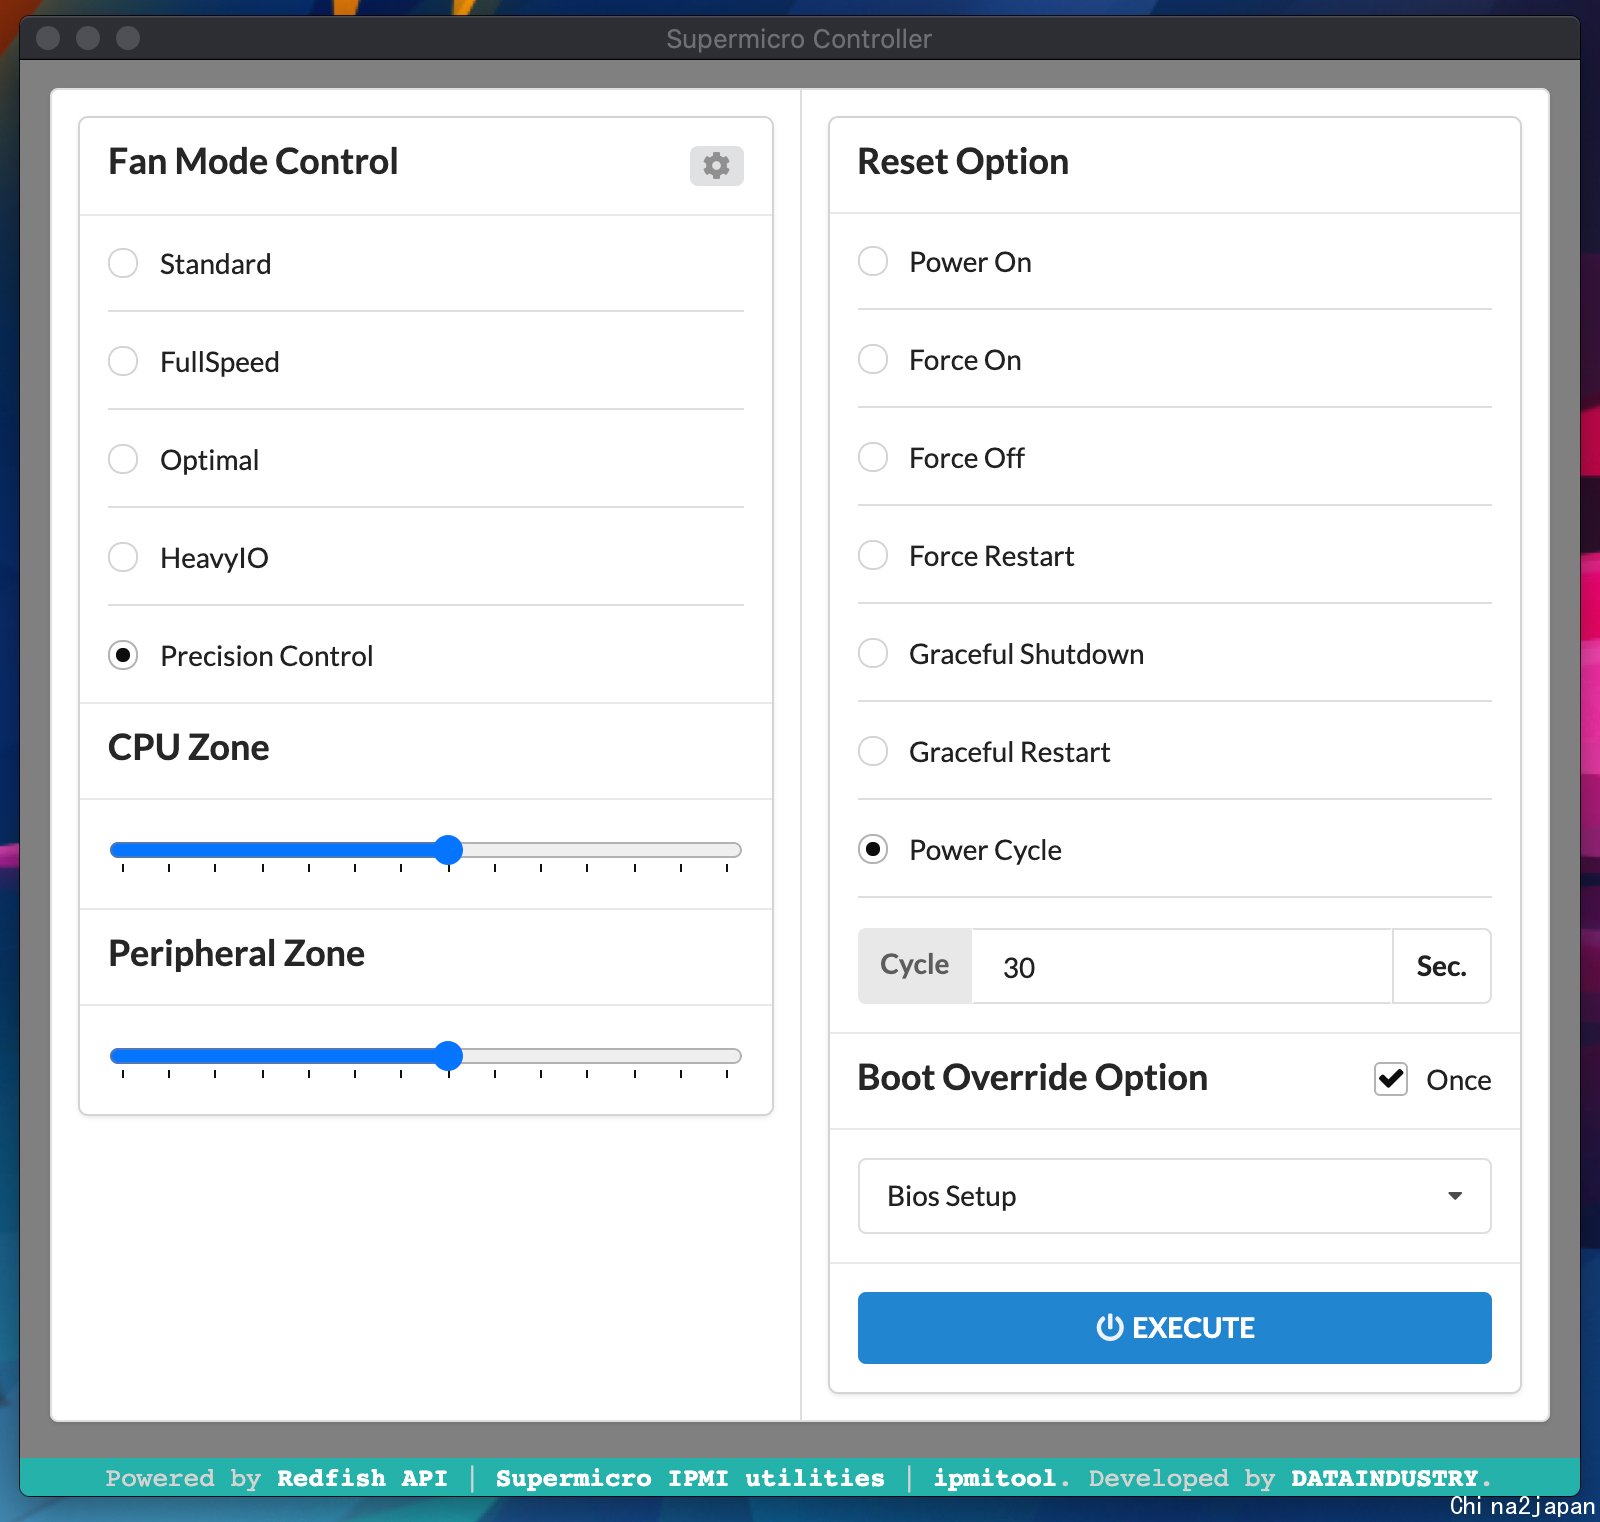Viewport: 1600px width, 1522px height.
Task: Click the Cycle label addon
Action: [915, 966]
